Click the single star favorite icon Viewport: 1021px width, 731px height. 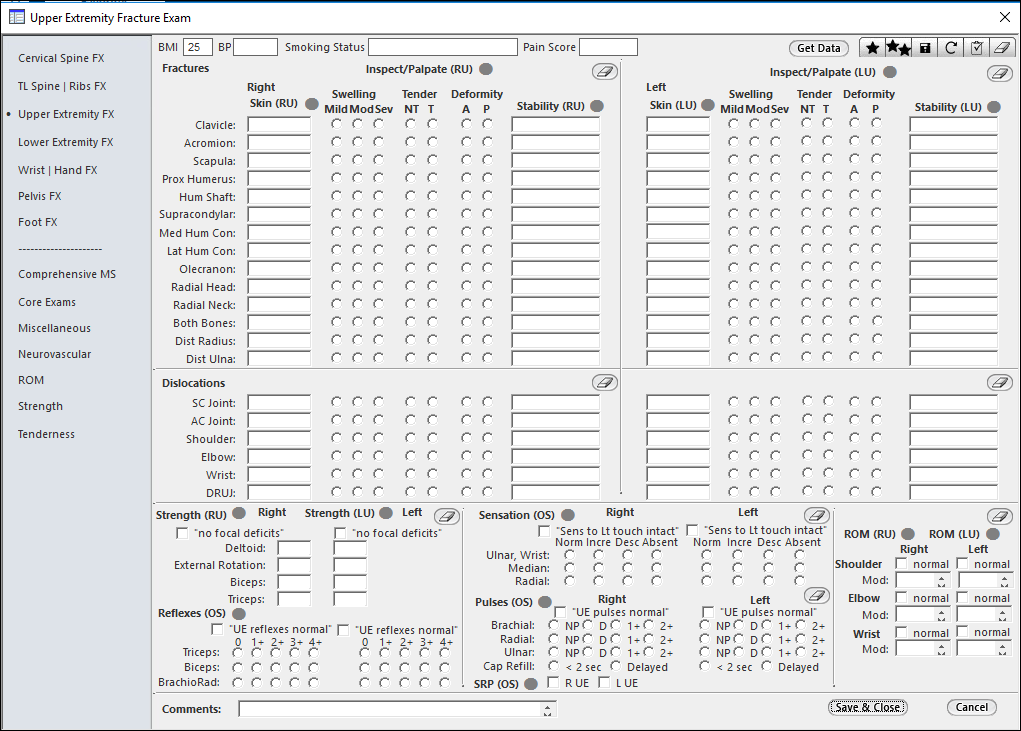[x=873, y=48]
